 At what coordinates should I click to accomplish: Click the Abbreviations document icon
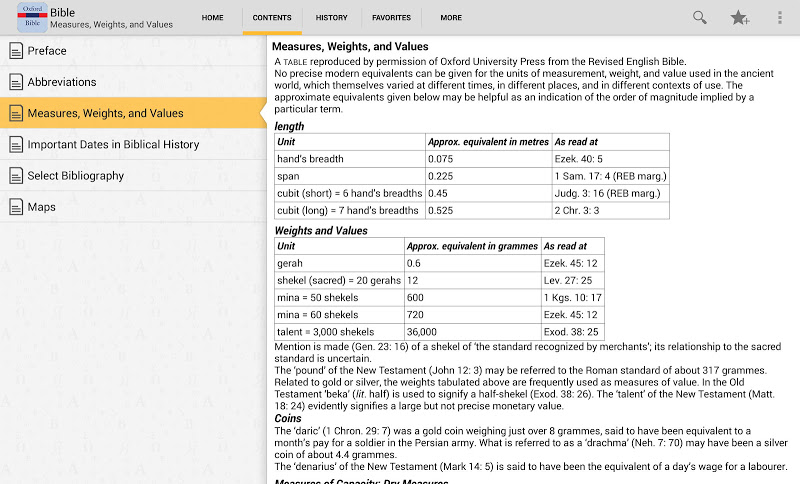16,82
